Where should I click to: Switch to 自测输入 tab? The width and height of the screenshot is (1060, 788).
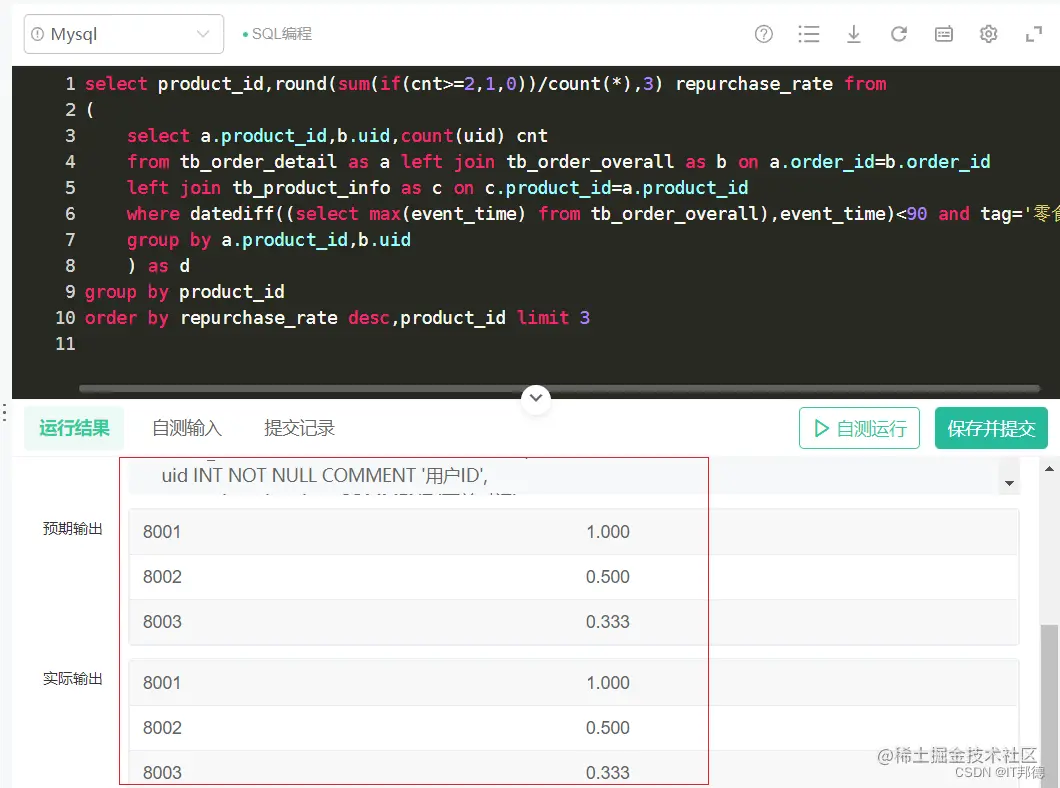coord(187,428)
